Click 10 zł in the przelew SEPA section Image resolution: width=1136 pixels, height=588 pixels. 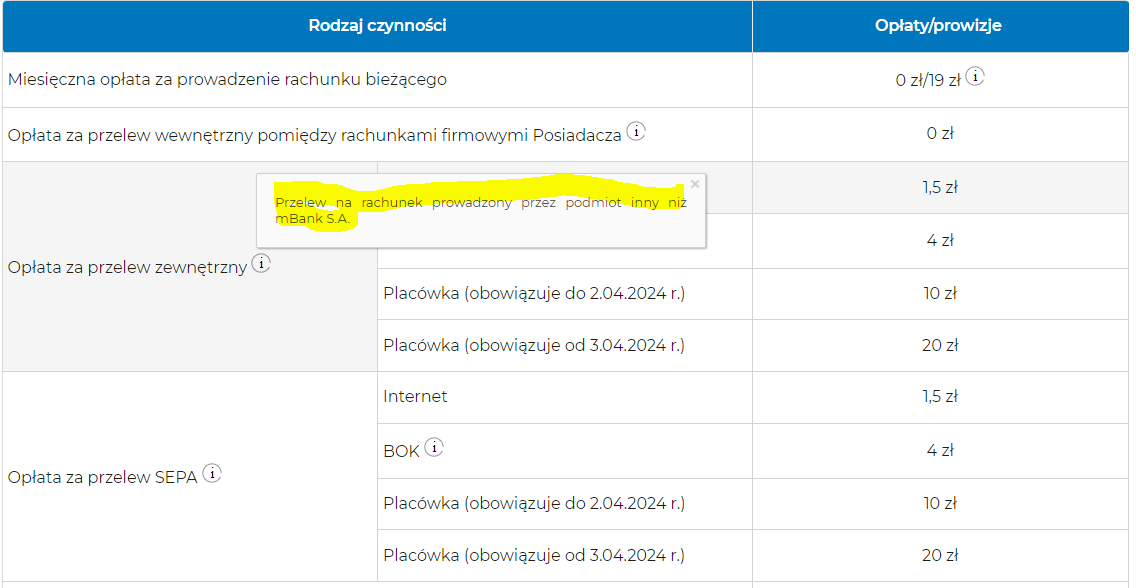(940, 502)
